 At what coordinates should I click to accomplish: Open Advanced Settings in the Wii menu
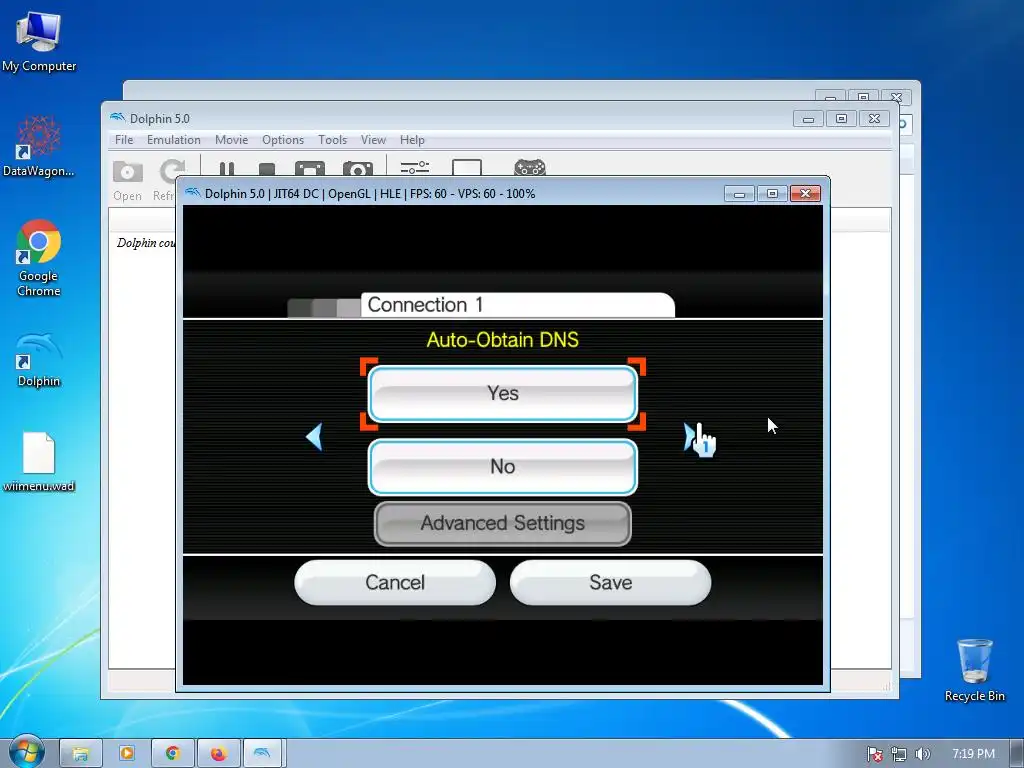[502, 523]
